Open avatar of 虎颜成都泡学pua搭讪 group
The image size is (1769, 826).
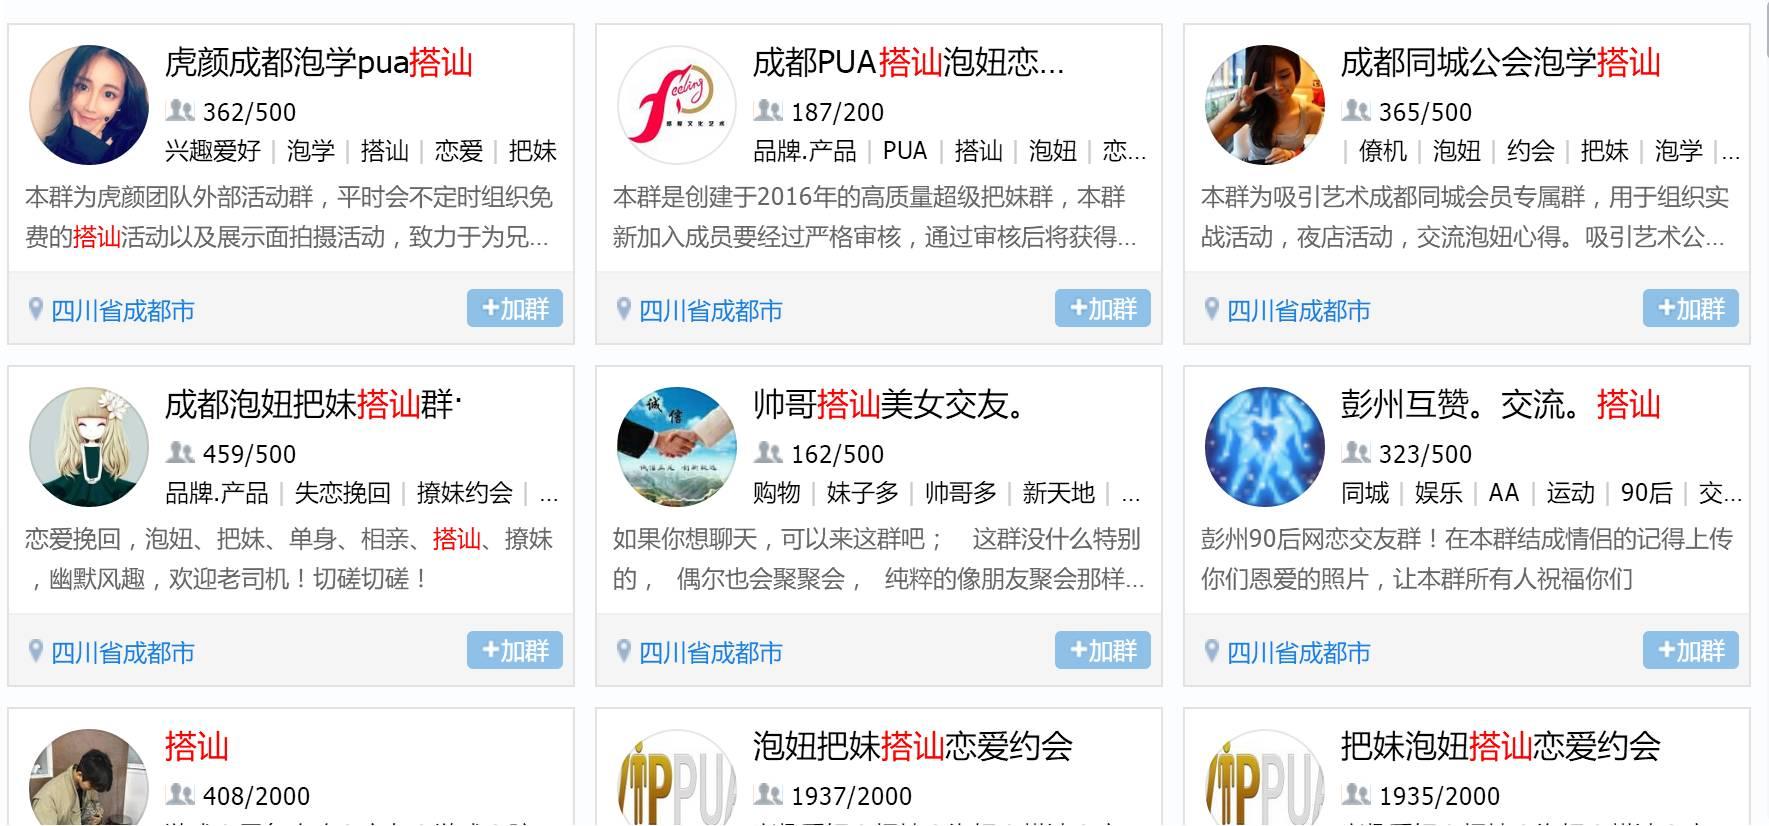(x=89, y=105)
